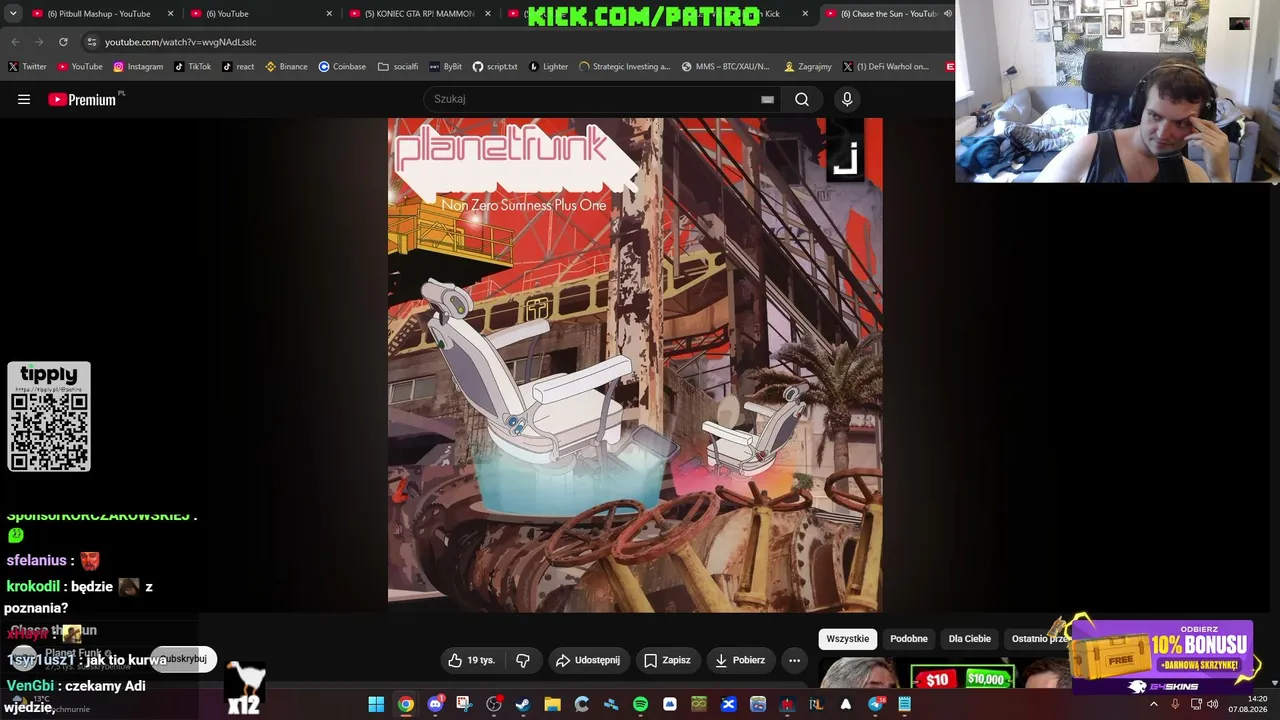Show hidden system tray icons chevron
Viewport: 1280px width, 720px height.
click(x=1153, y=704)
